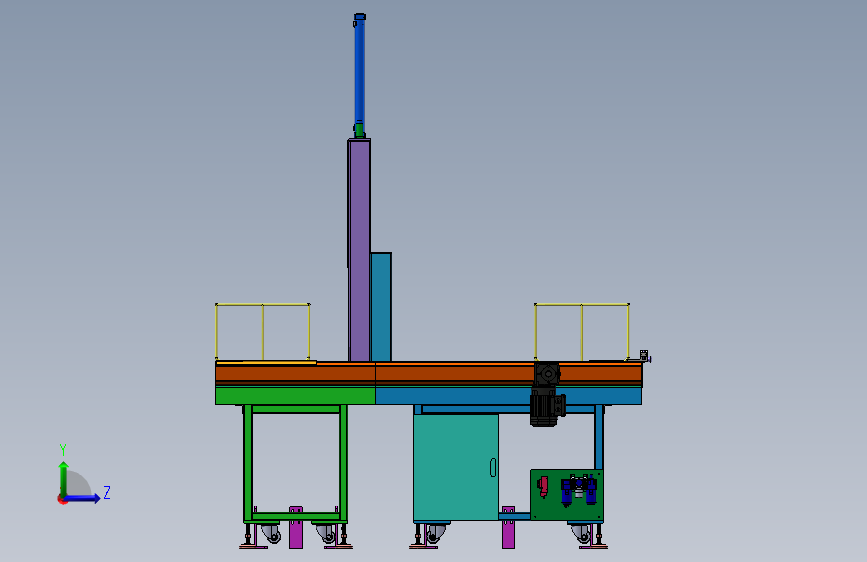Click the "Z" axis label

coord(107,492)
